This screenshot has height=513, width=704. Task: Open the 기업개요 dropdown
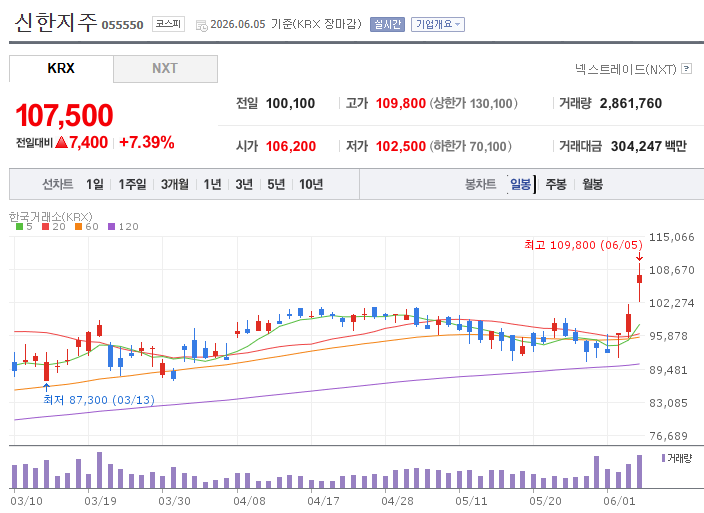438,24
